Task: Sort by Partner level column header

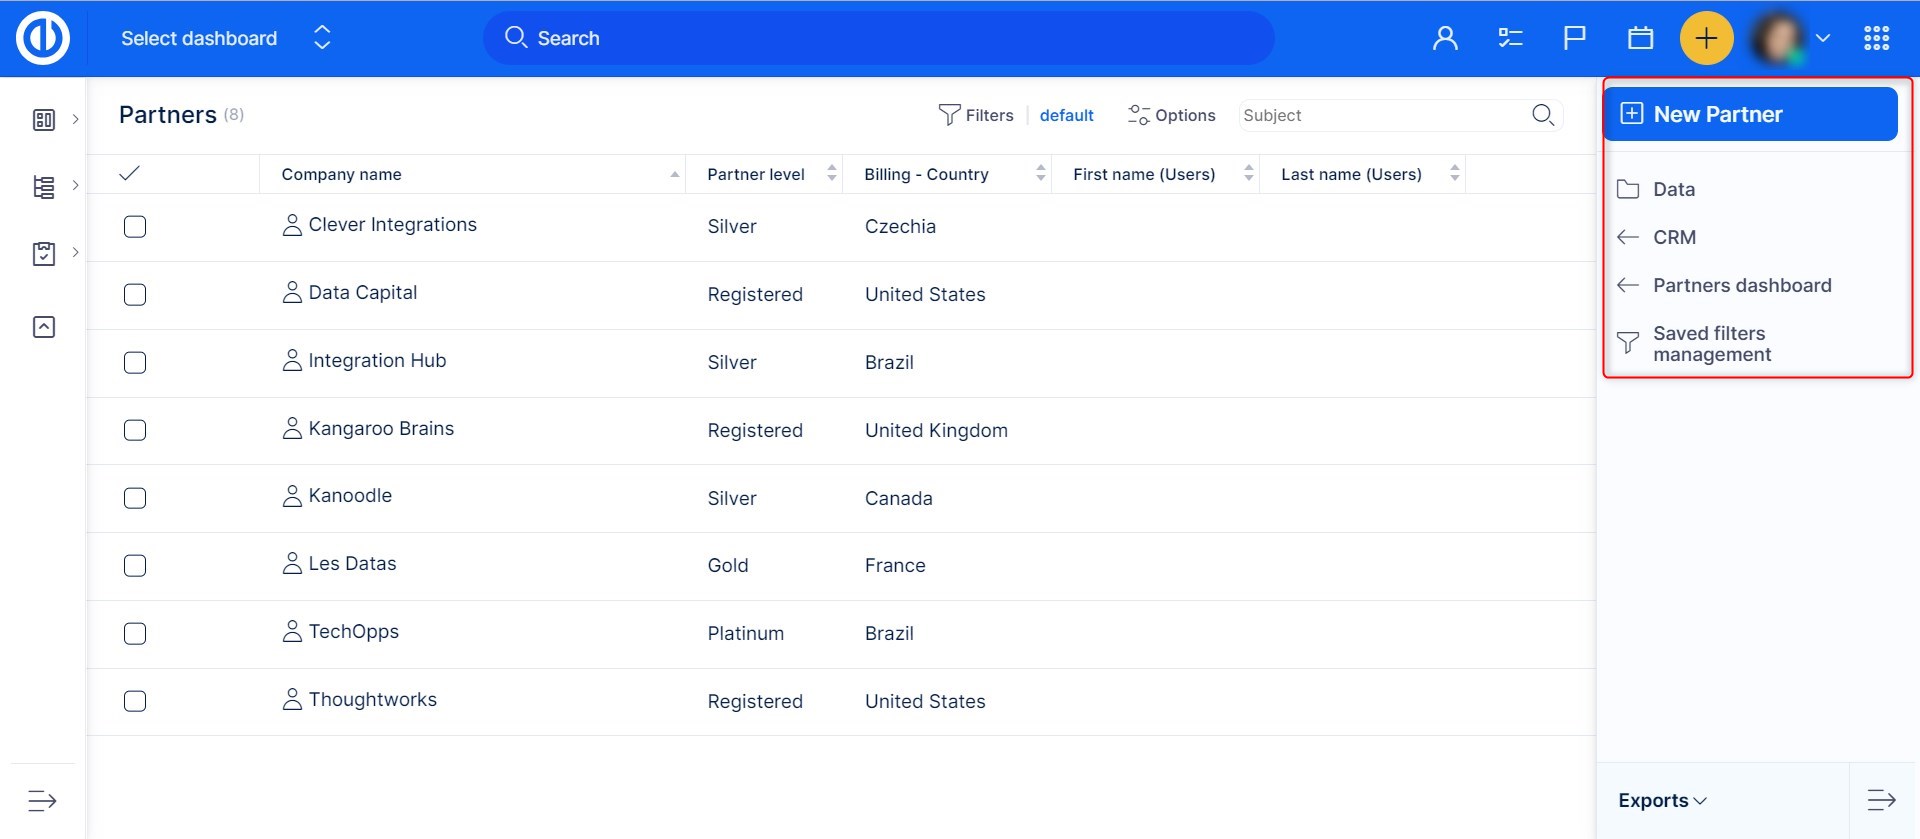Action: point(756,174)
